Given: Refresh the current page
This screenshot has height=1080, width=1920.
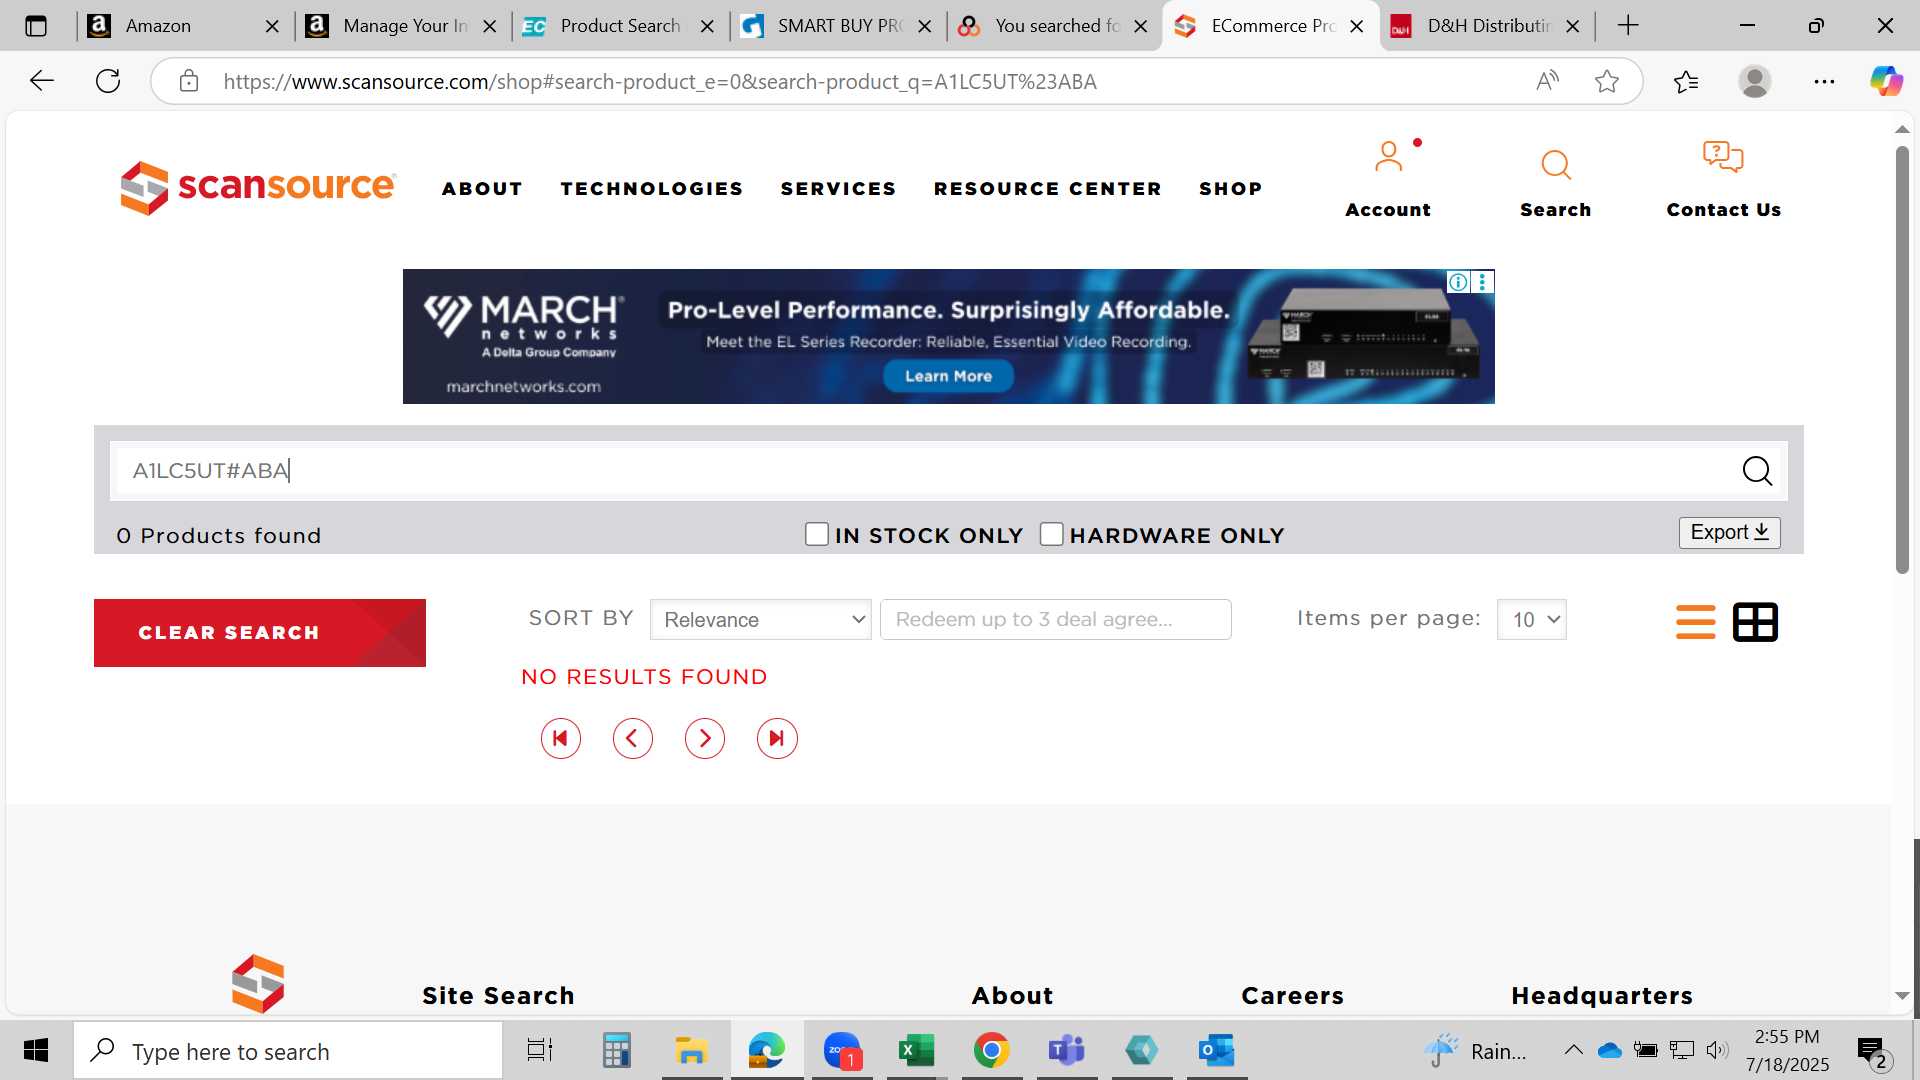Looking at the screenshot, I should tap(108, 81).
